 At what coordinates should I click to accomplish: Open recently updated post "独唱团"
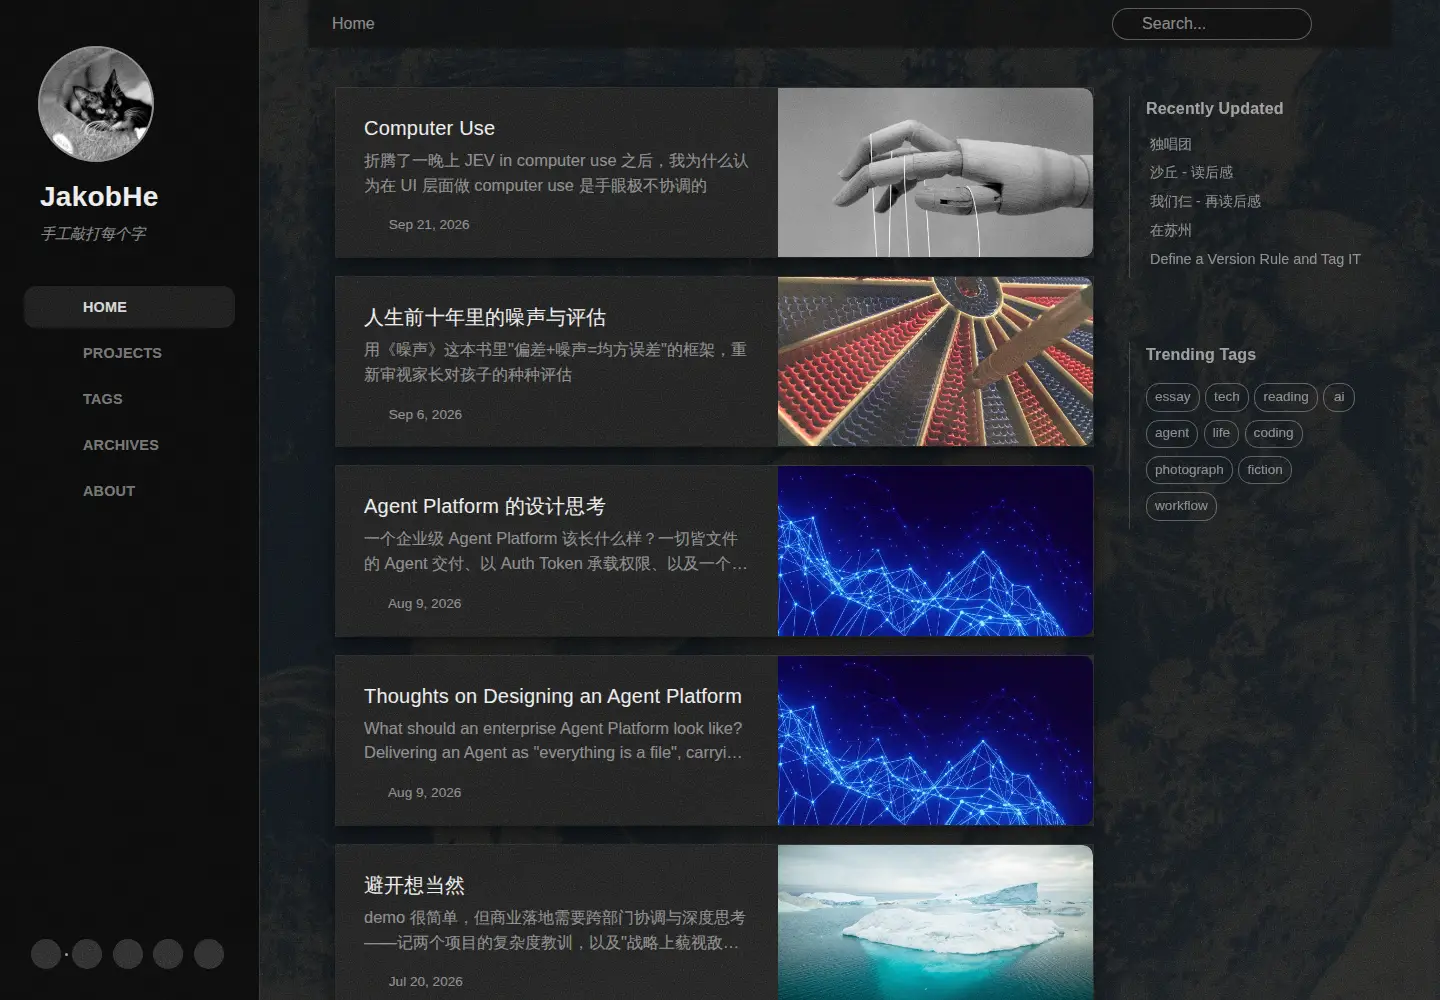1170,144
